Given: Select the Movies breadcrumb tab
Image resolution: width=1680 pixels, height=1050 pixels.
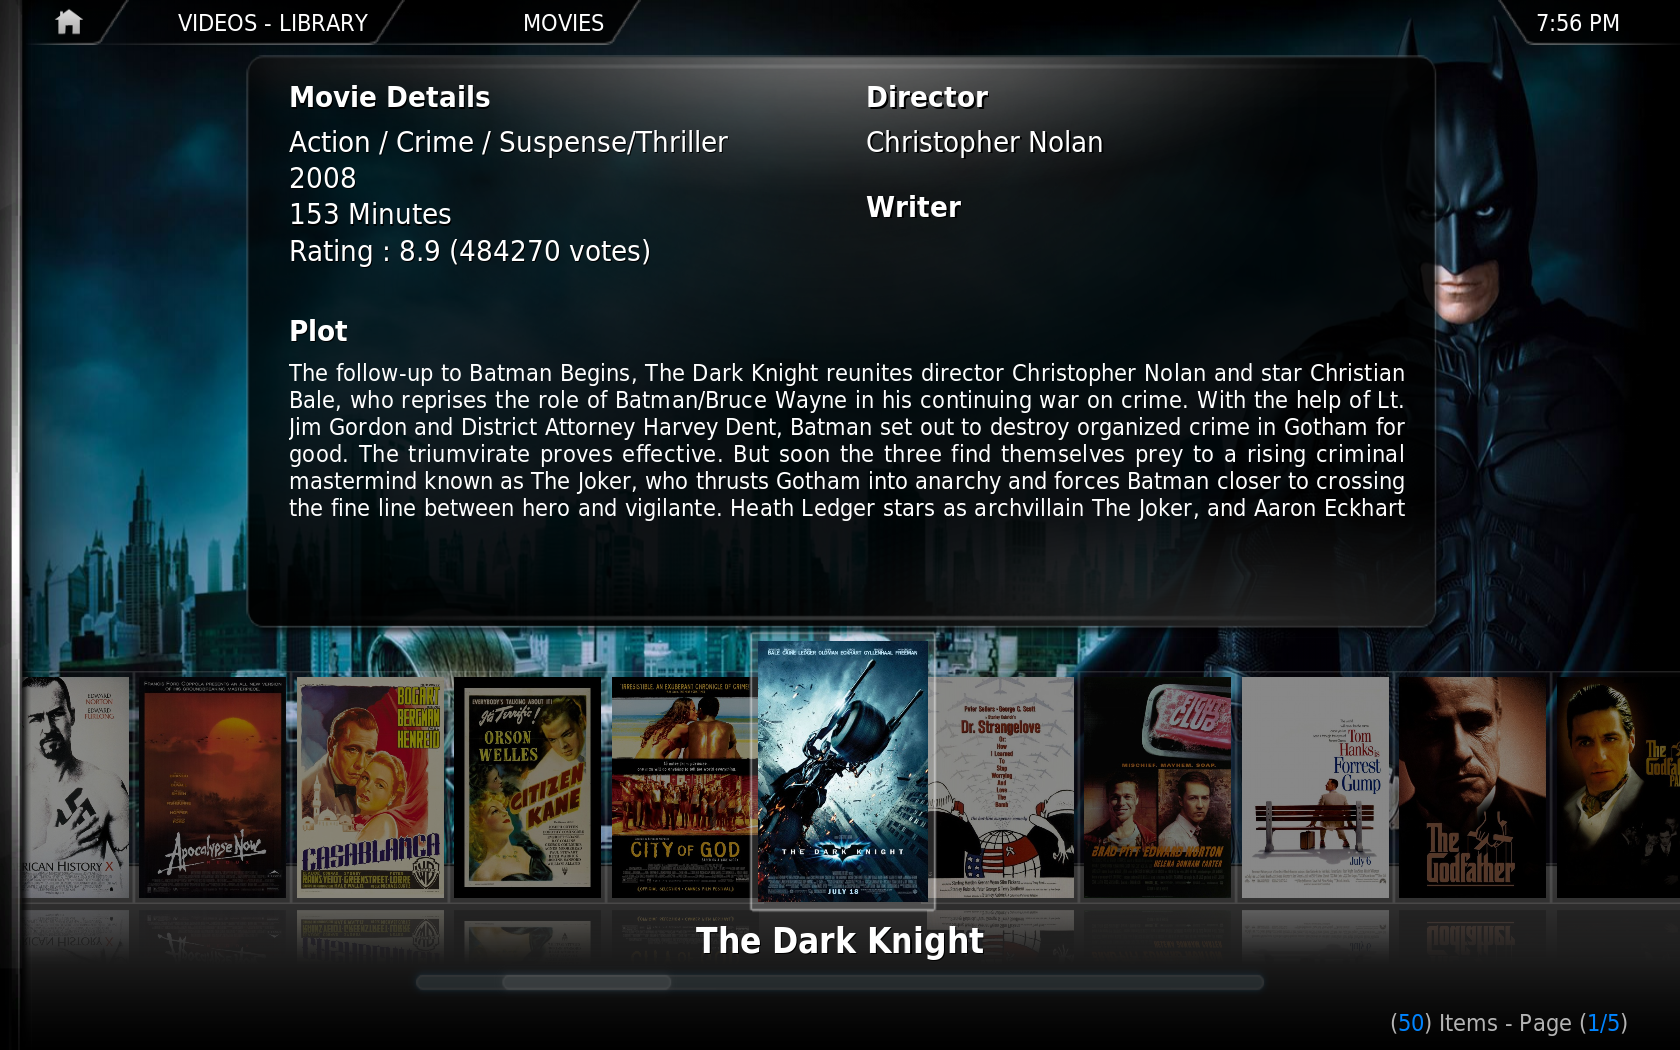Looking at the screenshot, I should click(563, 23).
